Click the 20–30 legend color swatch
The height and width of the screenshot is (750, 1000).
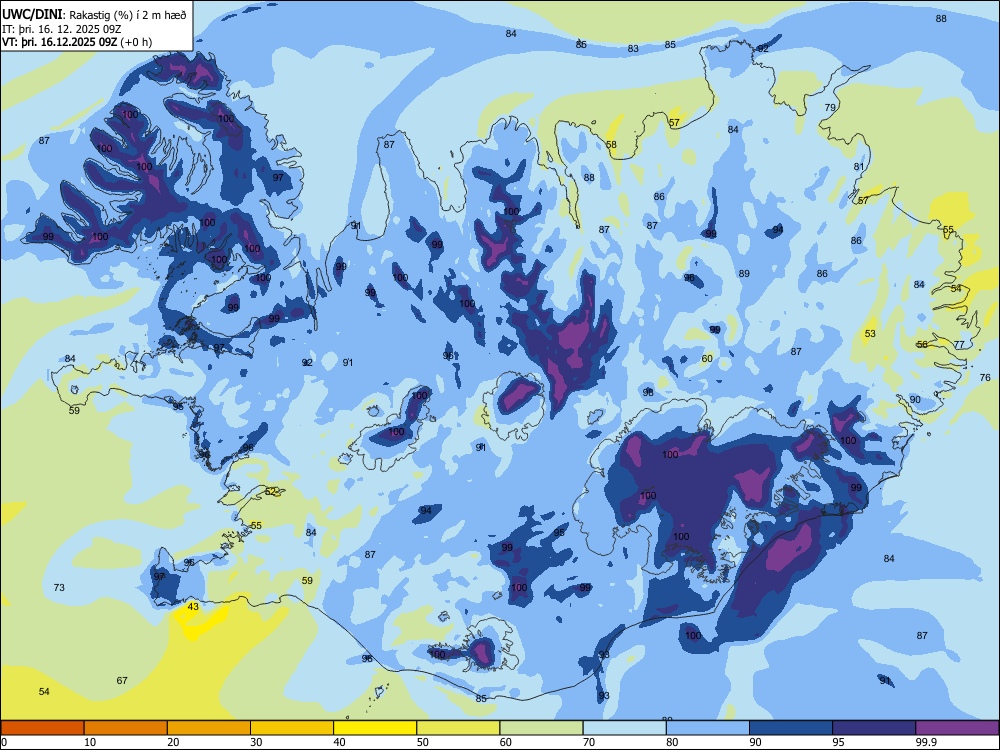209,728
